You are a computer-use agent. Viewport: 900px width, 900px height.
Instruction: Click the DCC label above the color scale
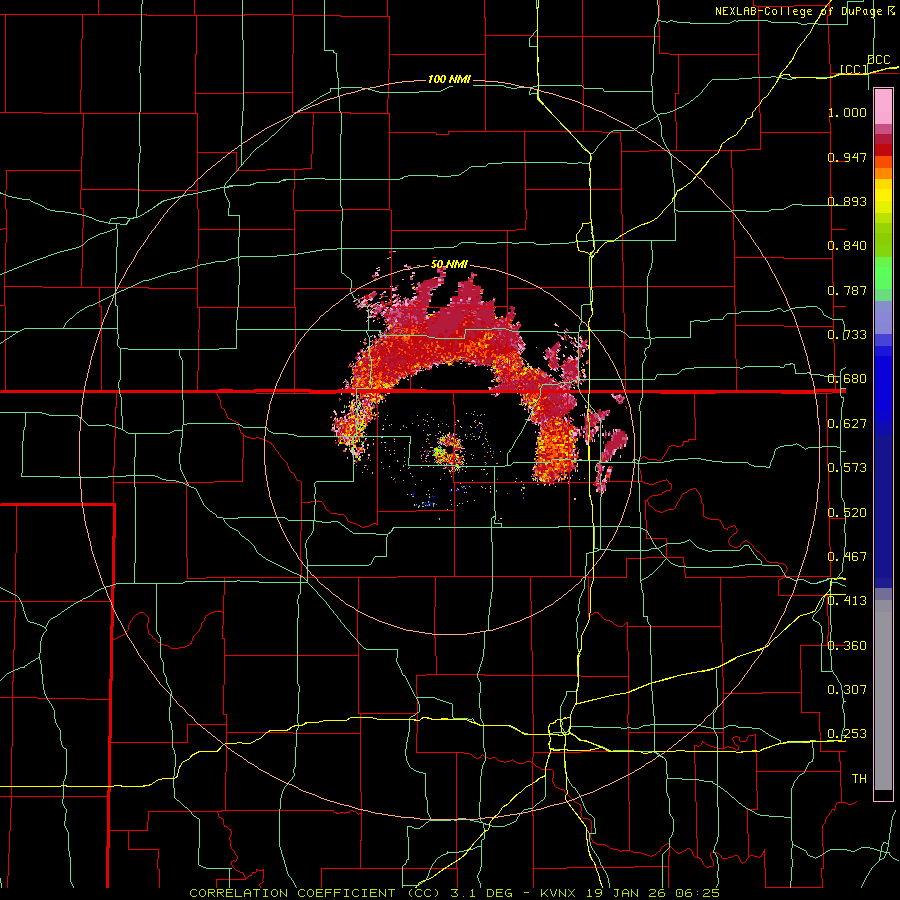pos(878,60)
